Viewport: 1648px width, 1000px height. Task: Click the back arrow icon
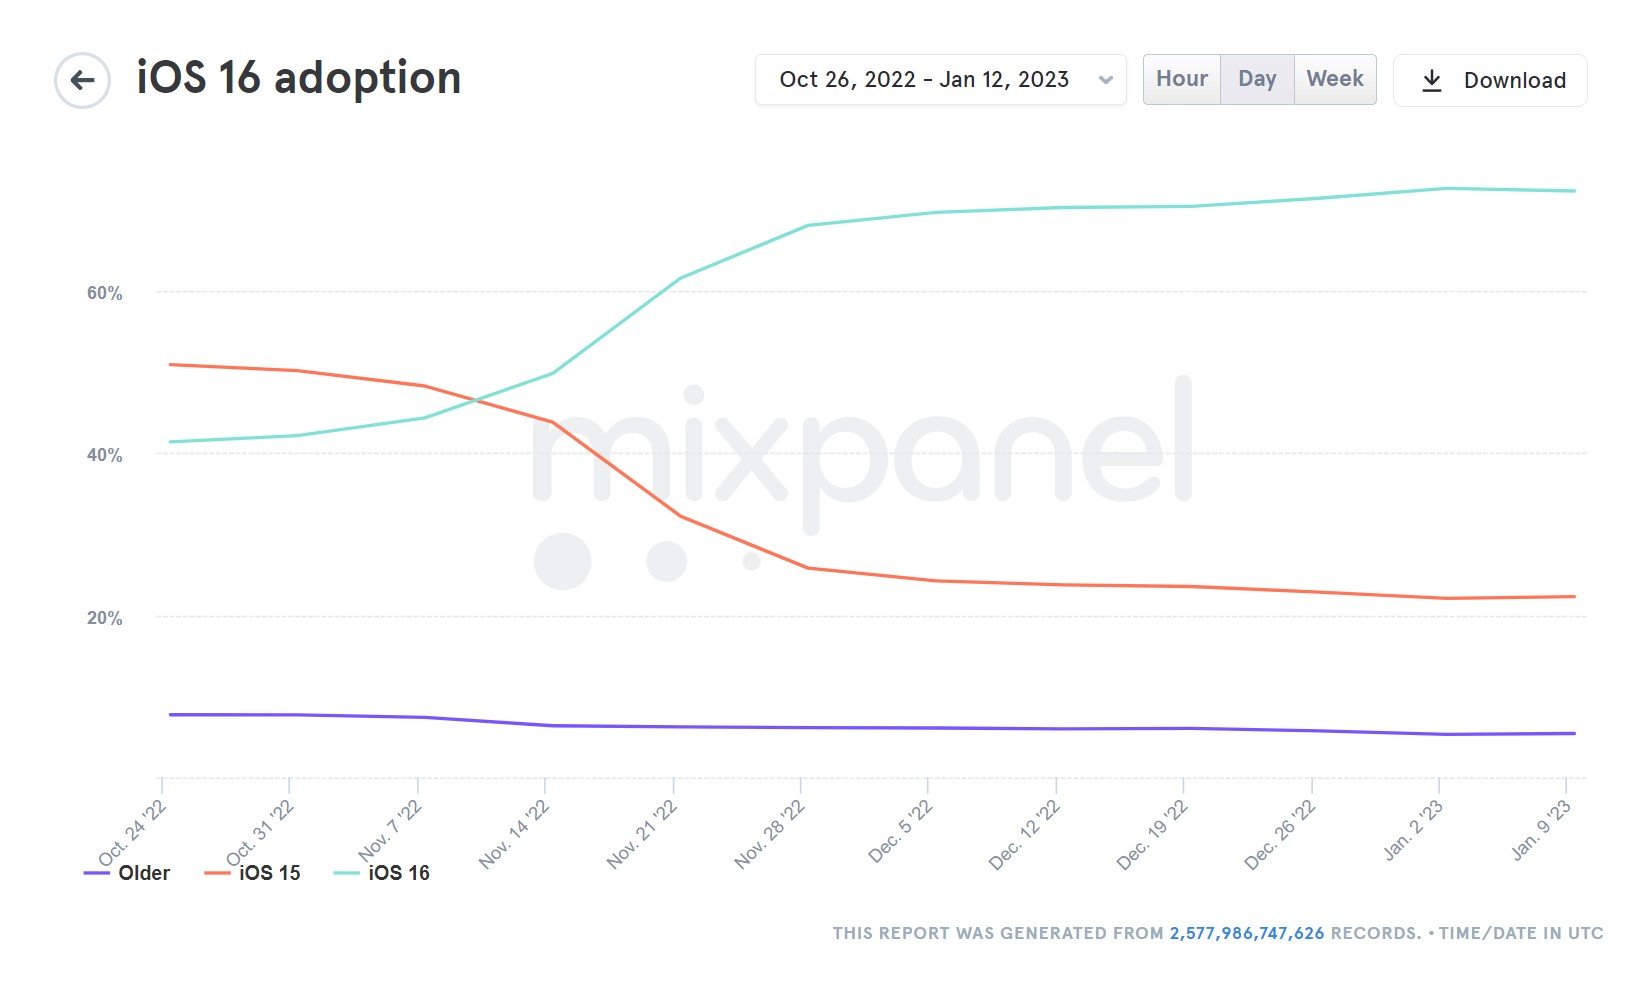80,79
